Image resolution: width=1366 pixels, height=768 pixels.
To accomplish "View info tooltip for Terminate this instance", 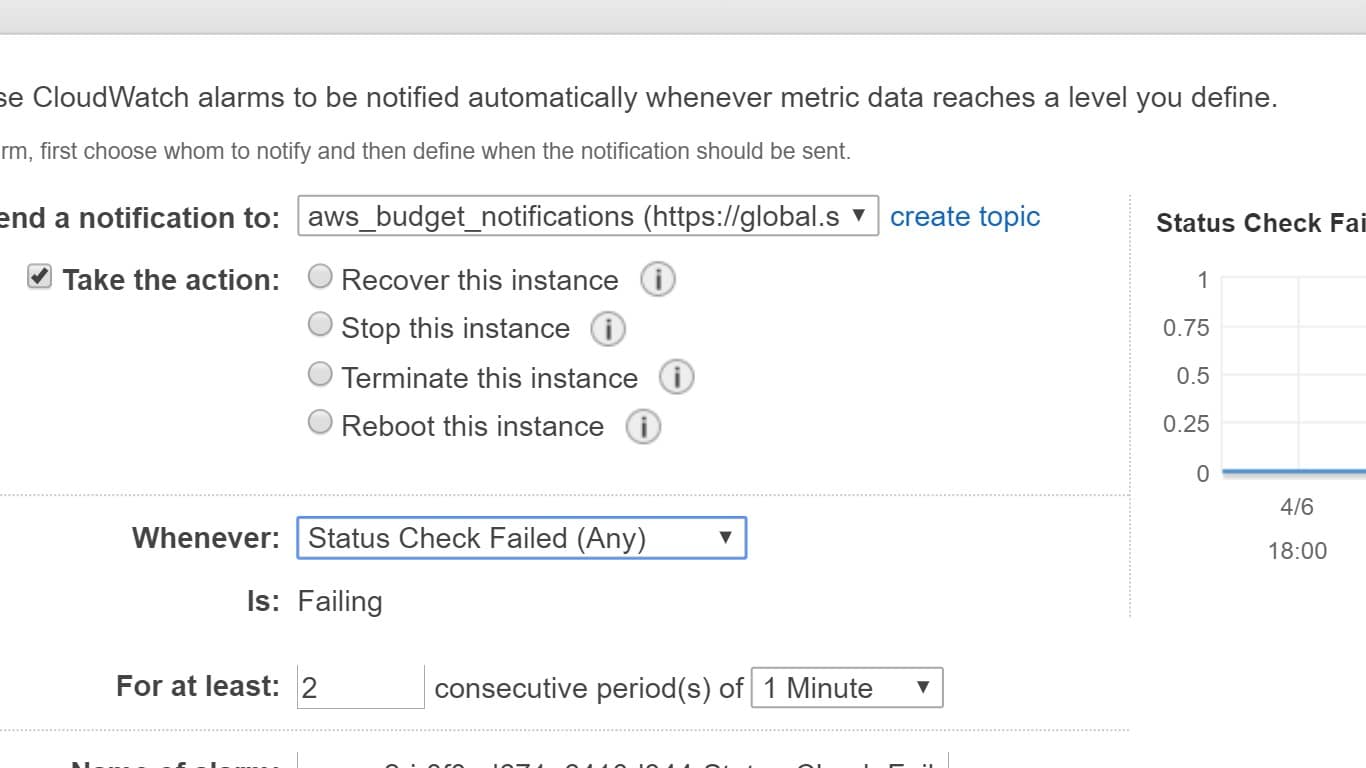I will (679, 377).
